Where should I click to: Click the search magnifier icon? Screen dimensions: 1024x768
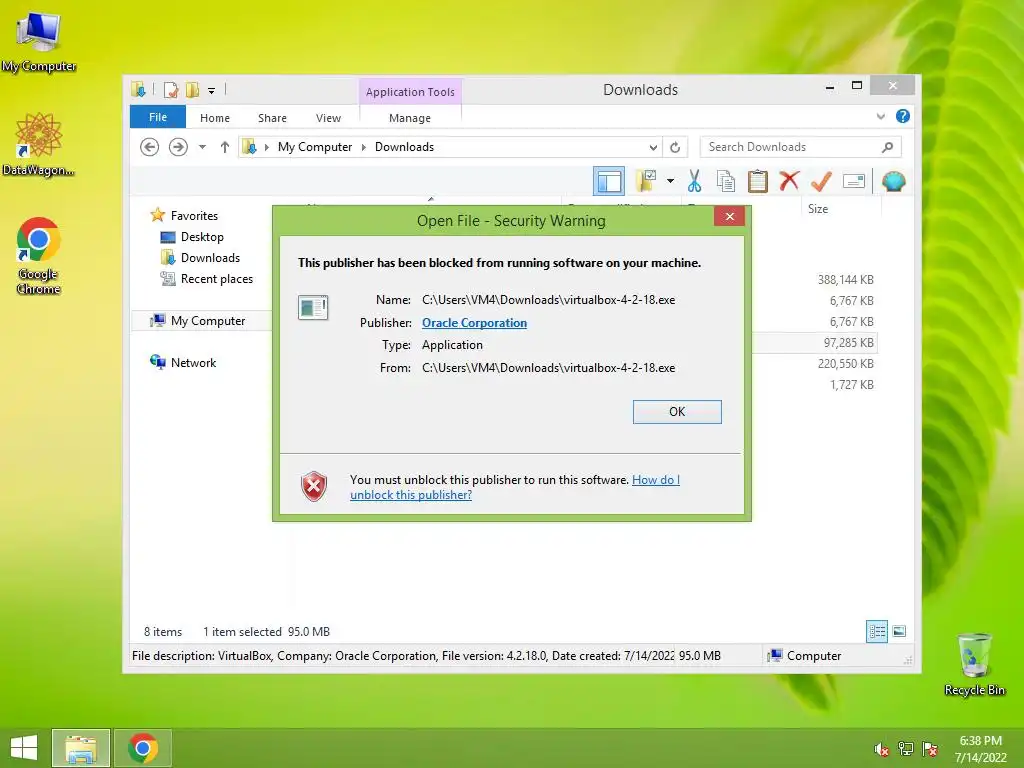(887, 147)
